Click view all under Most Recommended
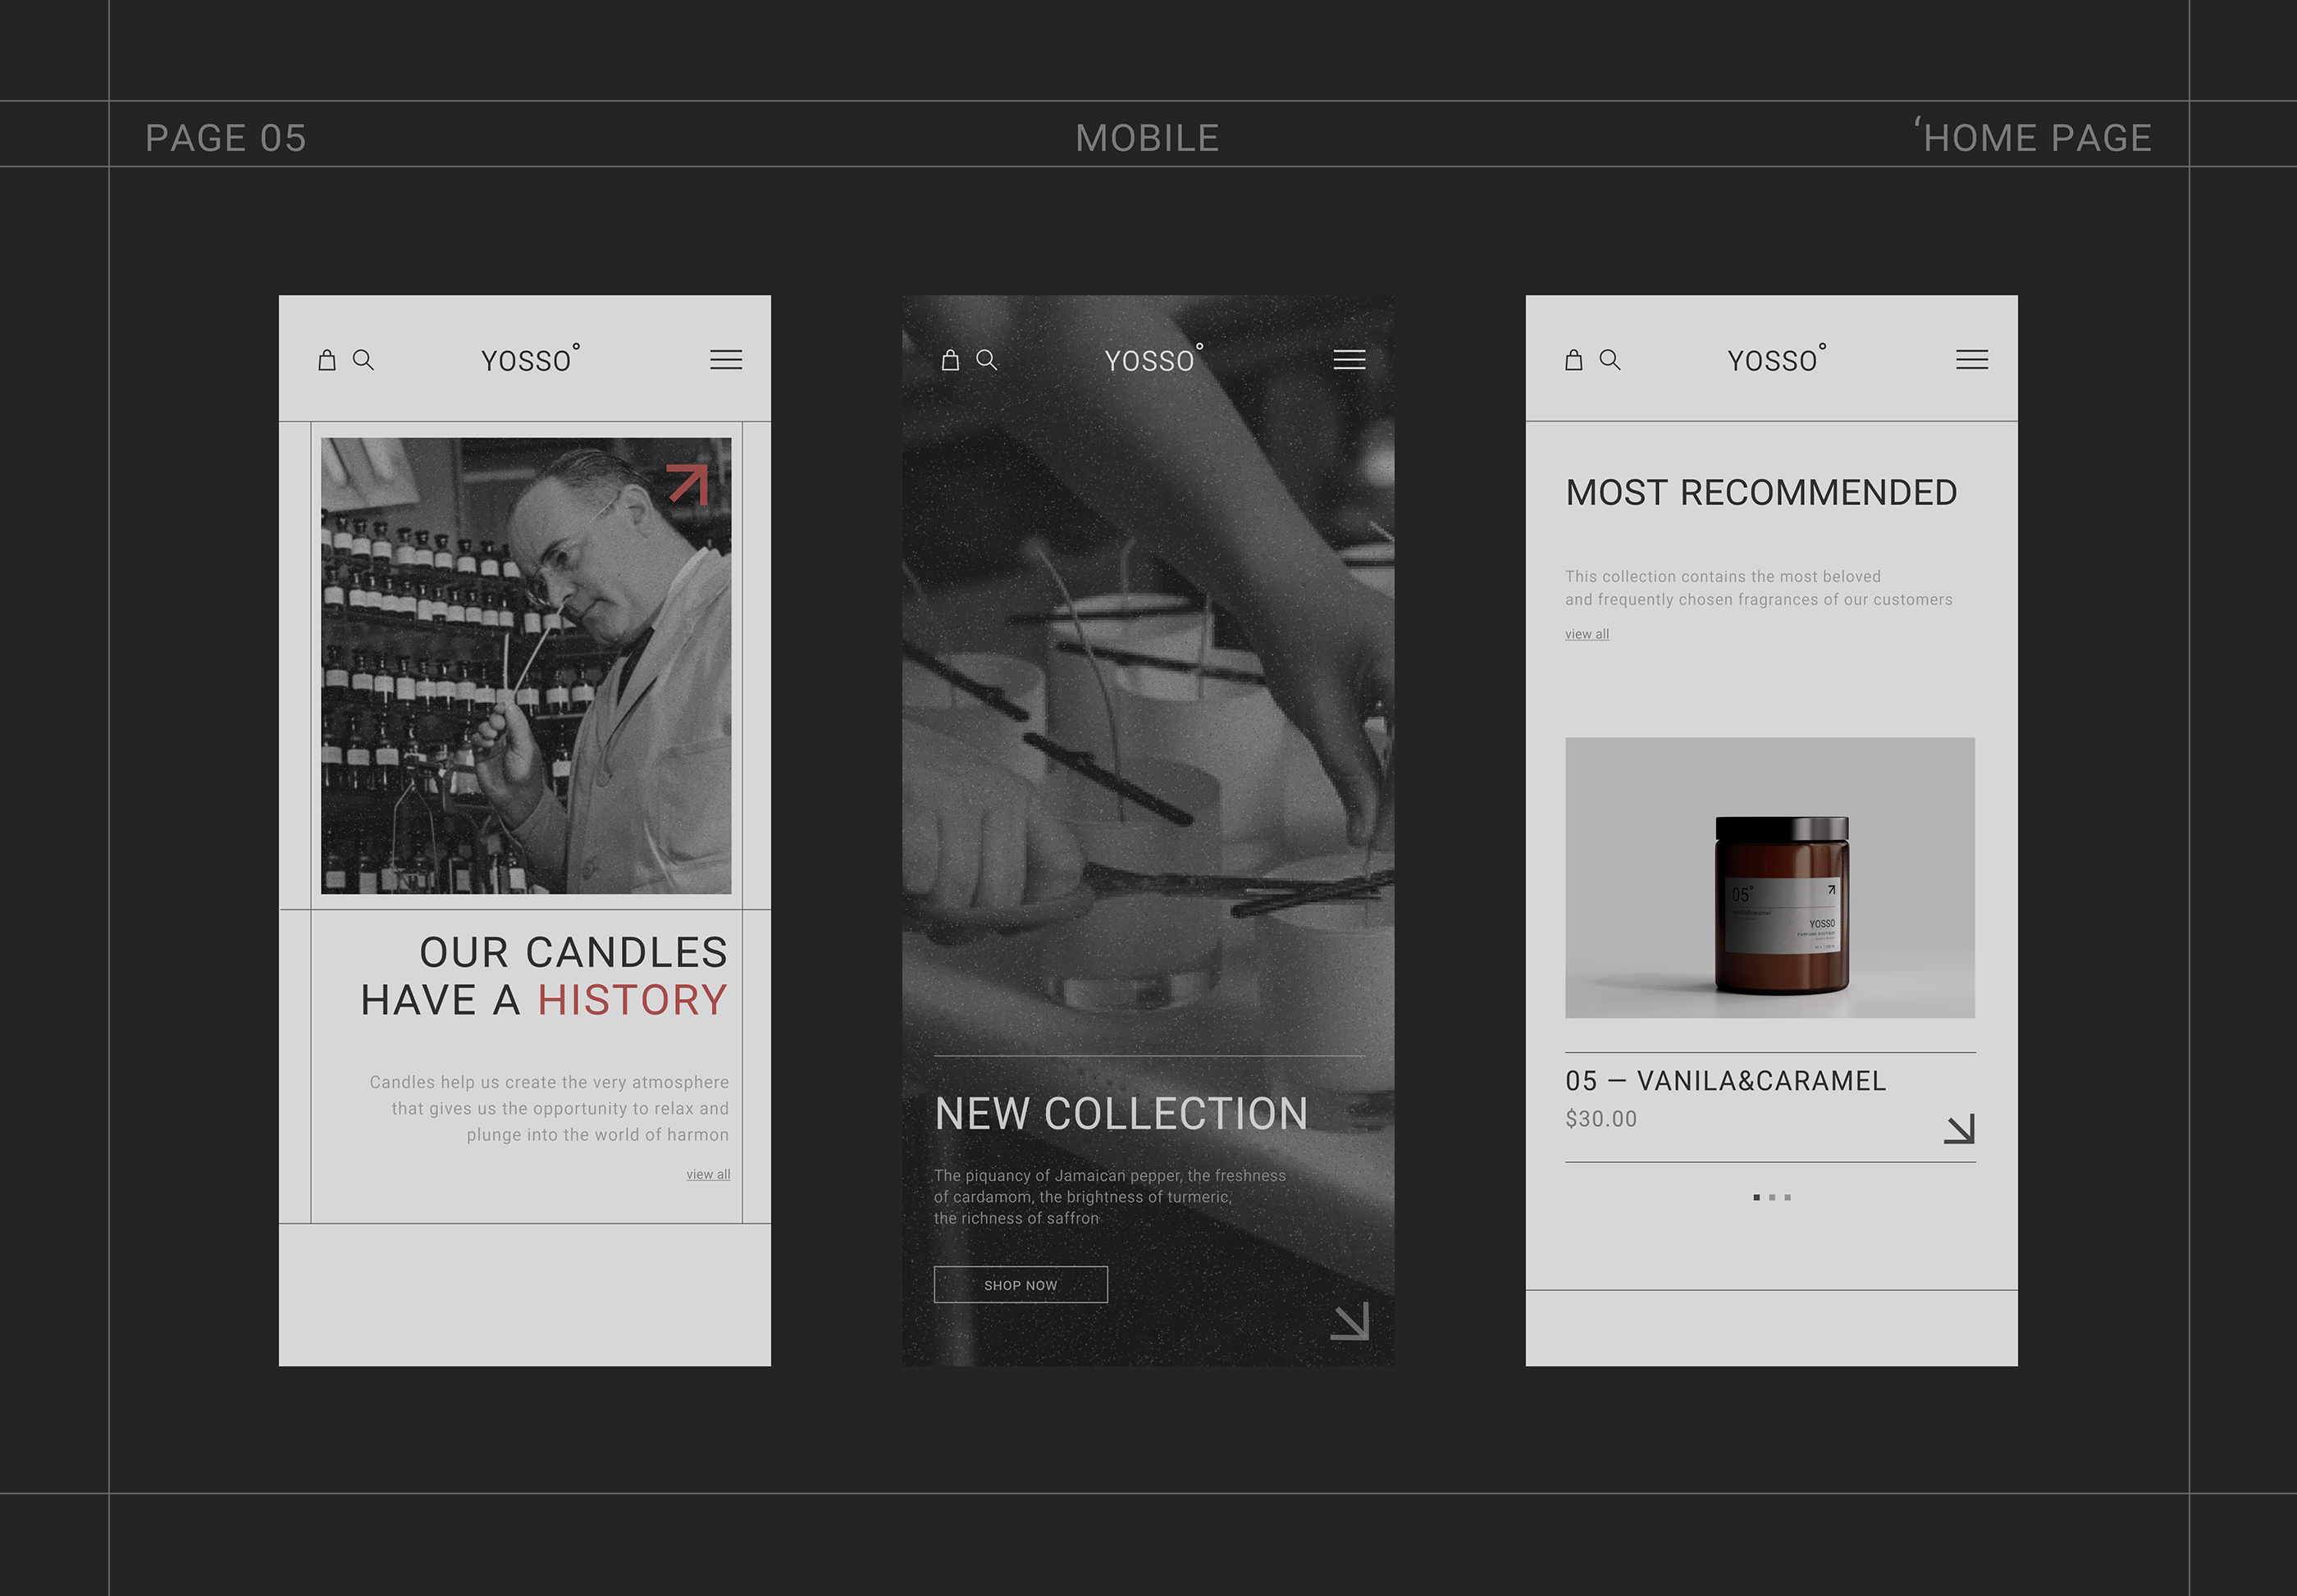The width and height of the screenshot is (2297, 1596). click(1587, 634)
